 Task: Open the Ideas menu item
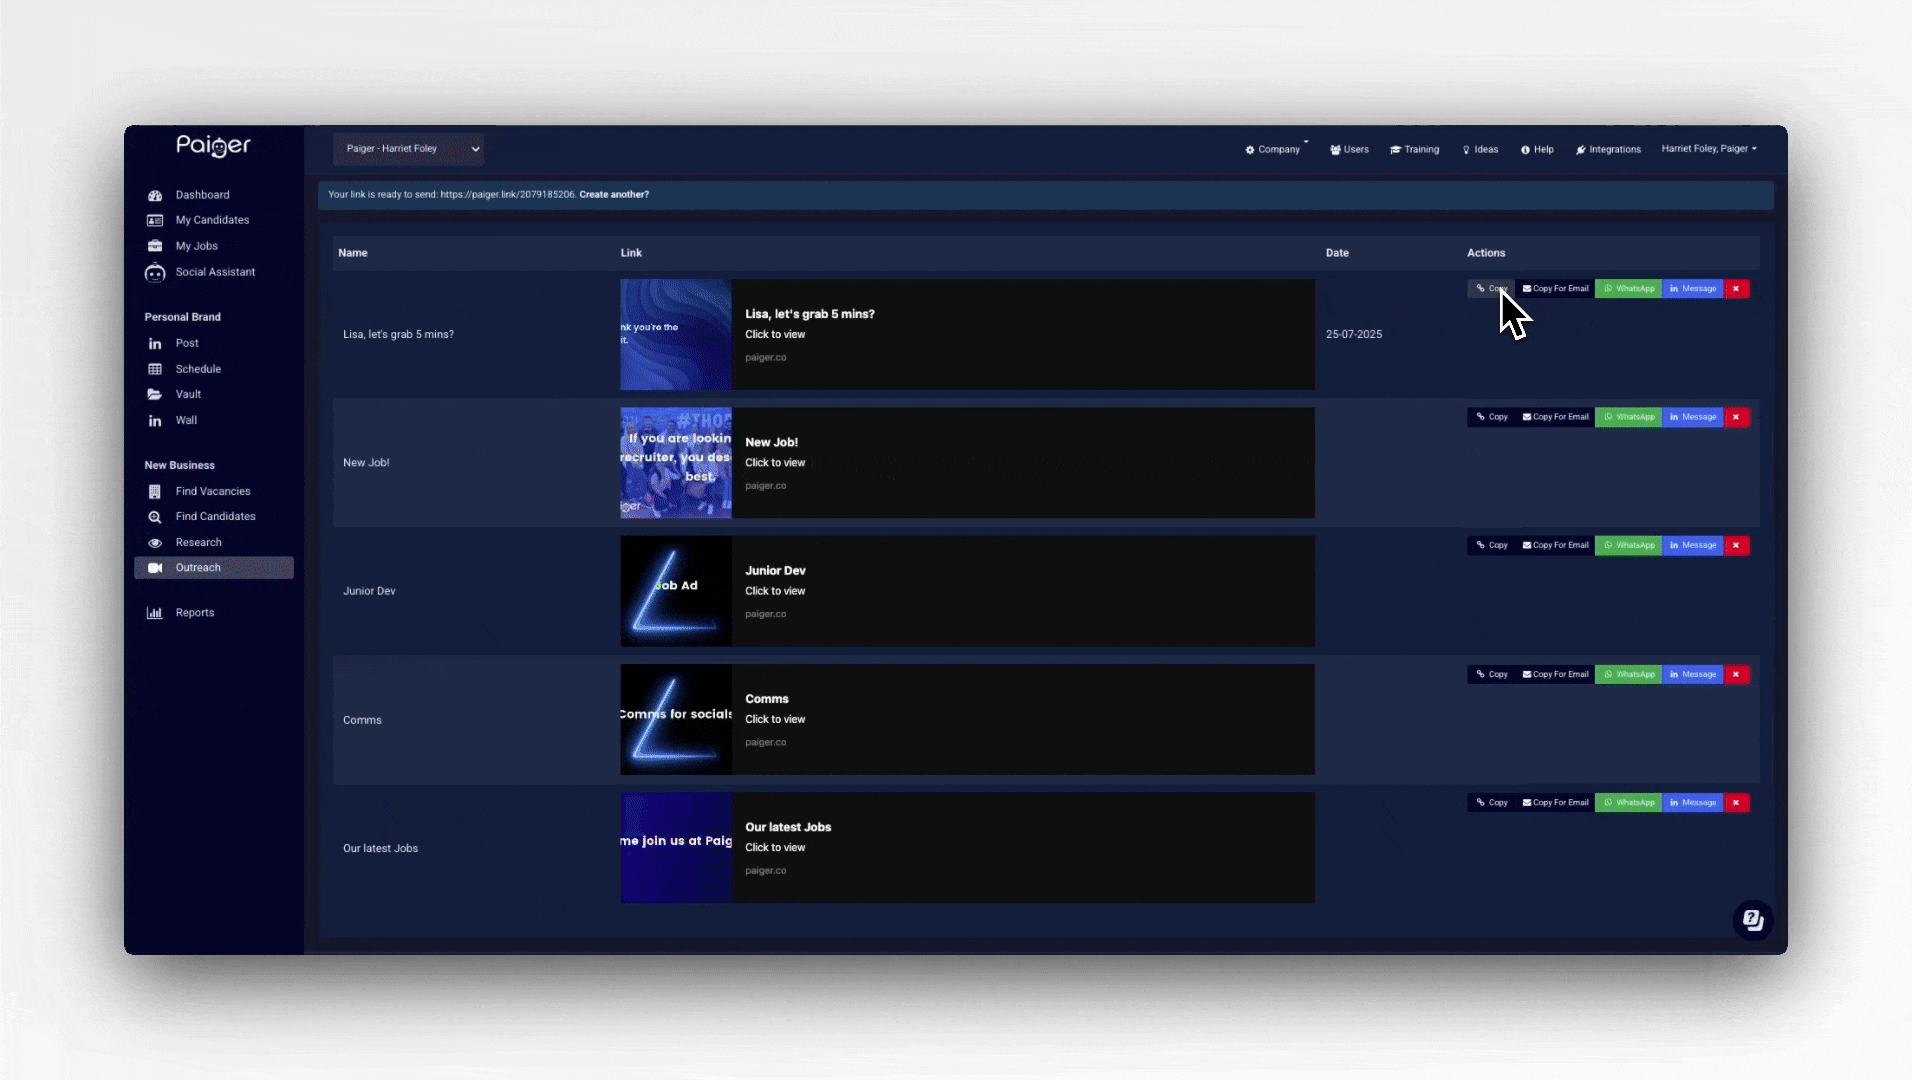click(1480, 149)
